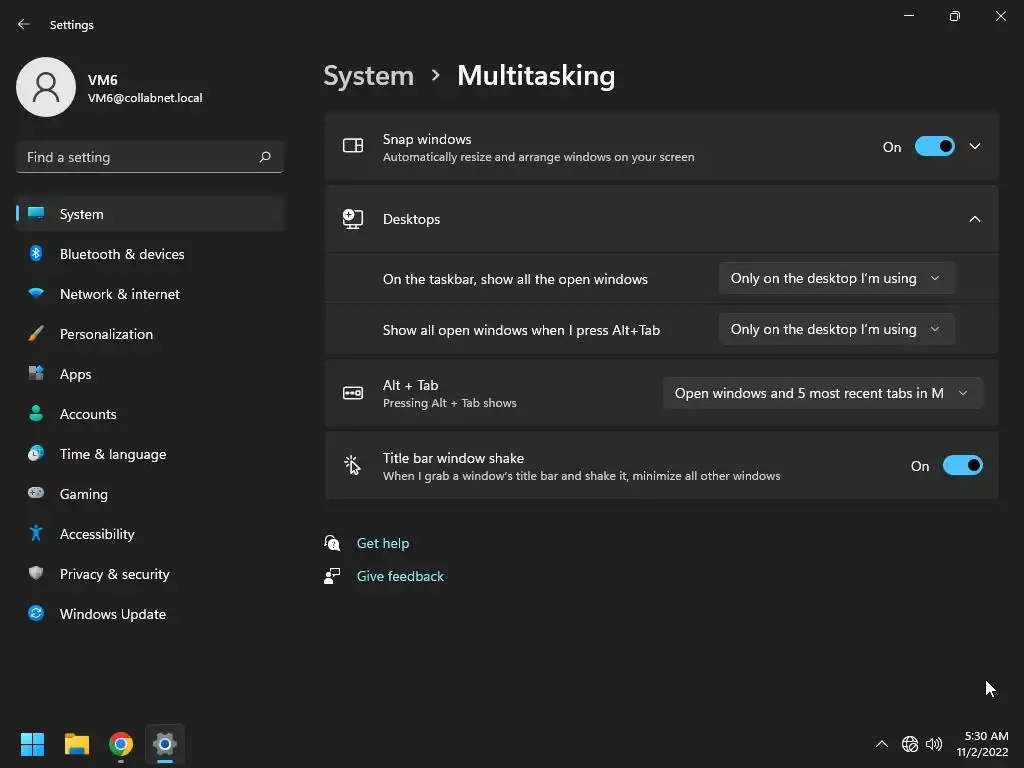The image size is (1024, 768).
Task: Turn off the Snap windows toggle
Action: coord(935,147)
